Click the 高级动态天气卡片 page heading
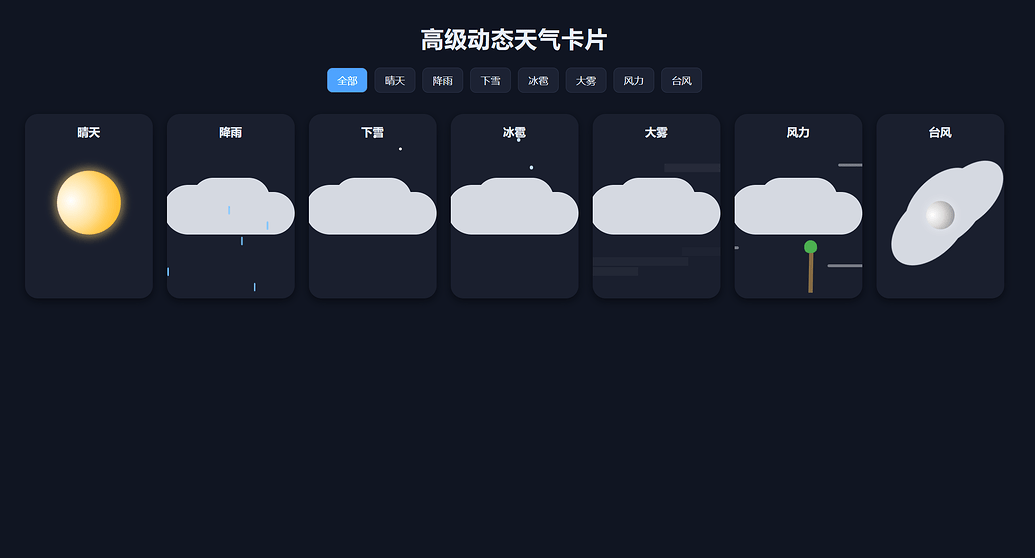The height and width of the screenshot is (558, 1035). point(514,40)
